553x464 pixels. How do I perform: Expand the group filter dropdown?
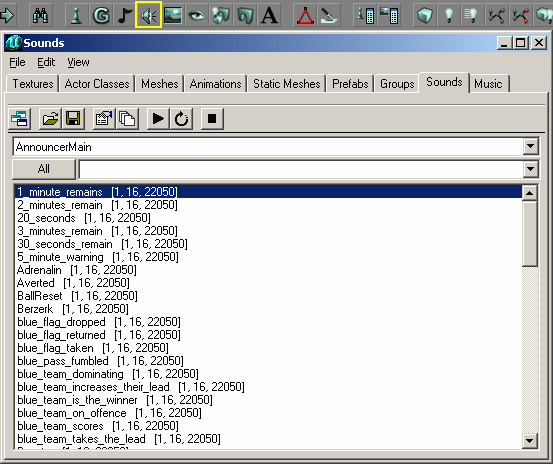coord(530,169)
